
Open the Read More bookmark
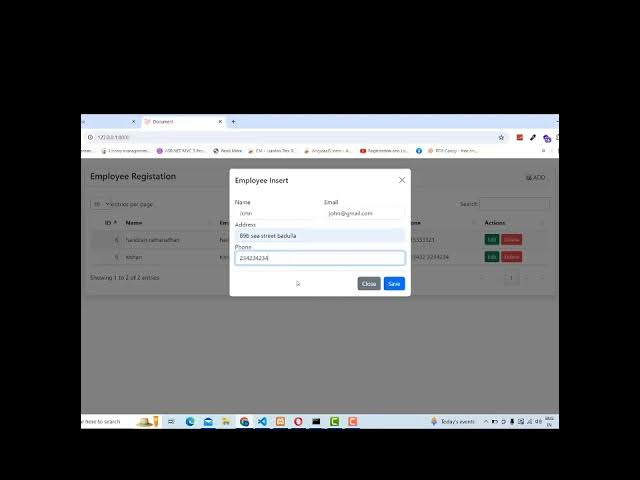(227, 151)
